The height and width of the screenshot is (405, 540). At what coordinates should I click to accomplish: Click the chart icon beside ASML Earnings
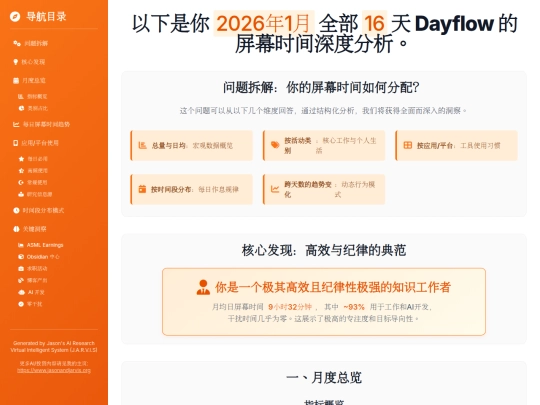[21, 245]
